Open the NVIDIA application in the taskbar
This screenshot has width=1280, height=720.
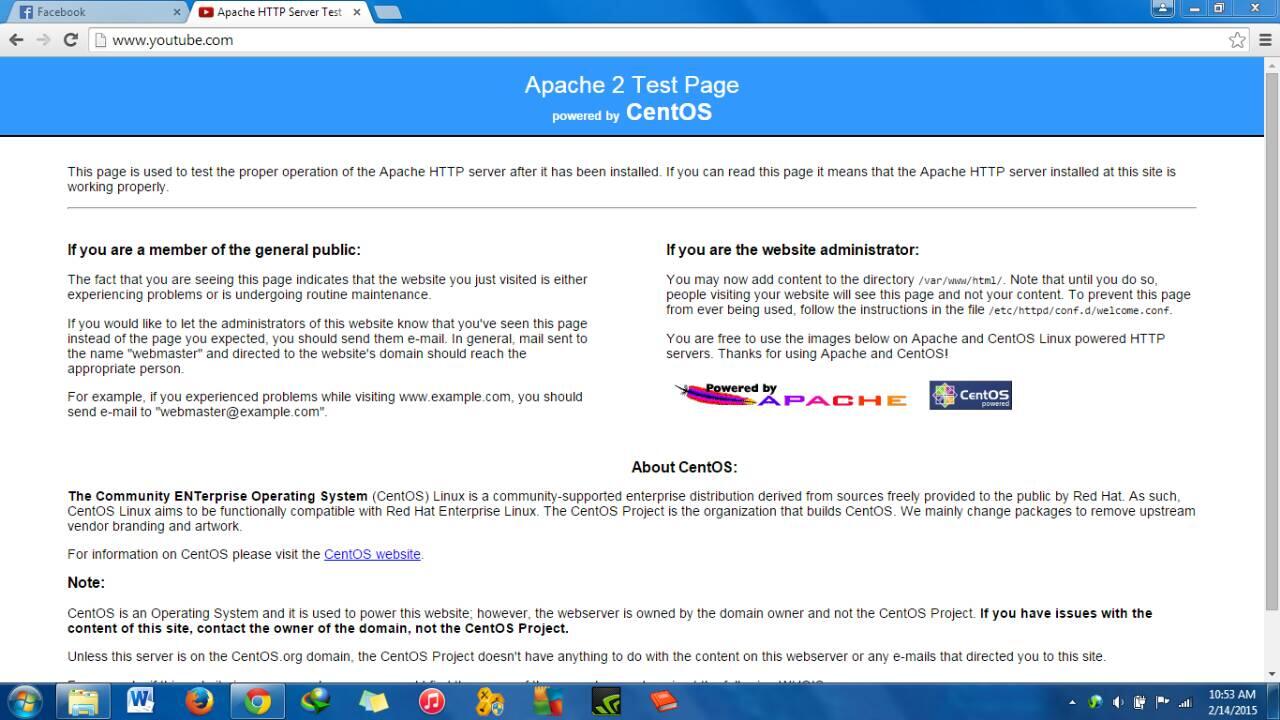point(606,701)
